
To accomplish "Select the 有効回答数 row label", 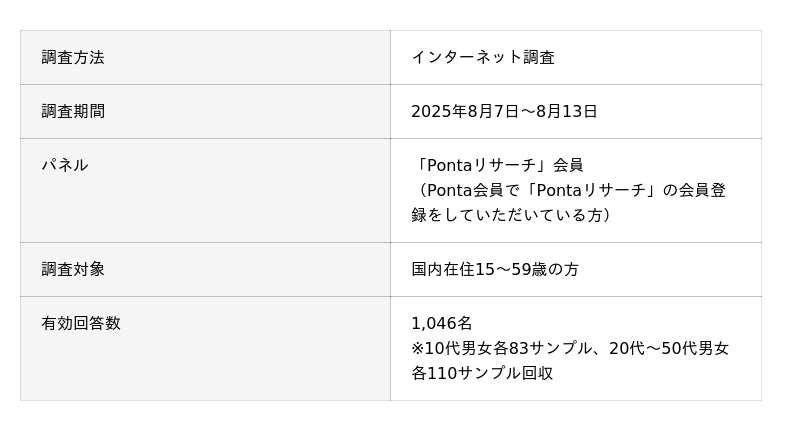I will (81, 324).
